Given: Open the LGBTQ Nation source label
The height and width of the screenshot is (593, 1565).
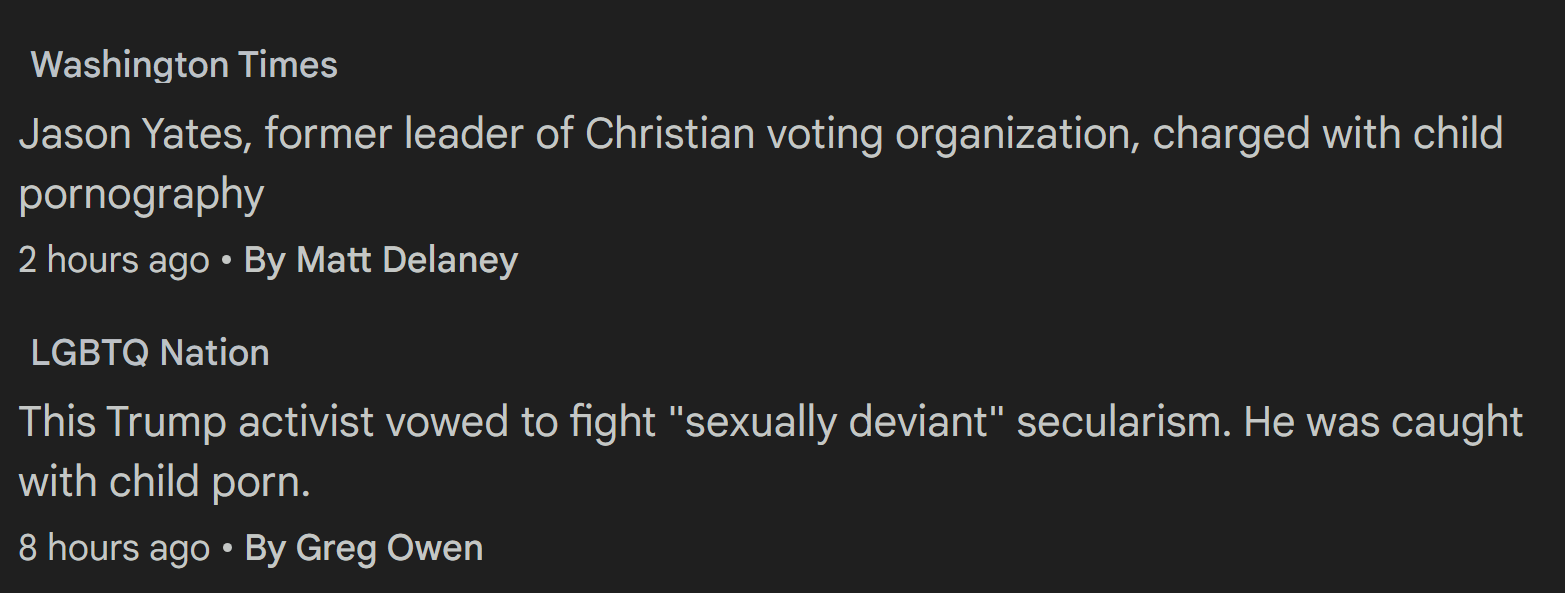Looking at the screenshot, I should click(150, 353).
